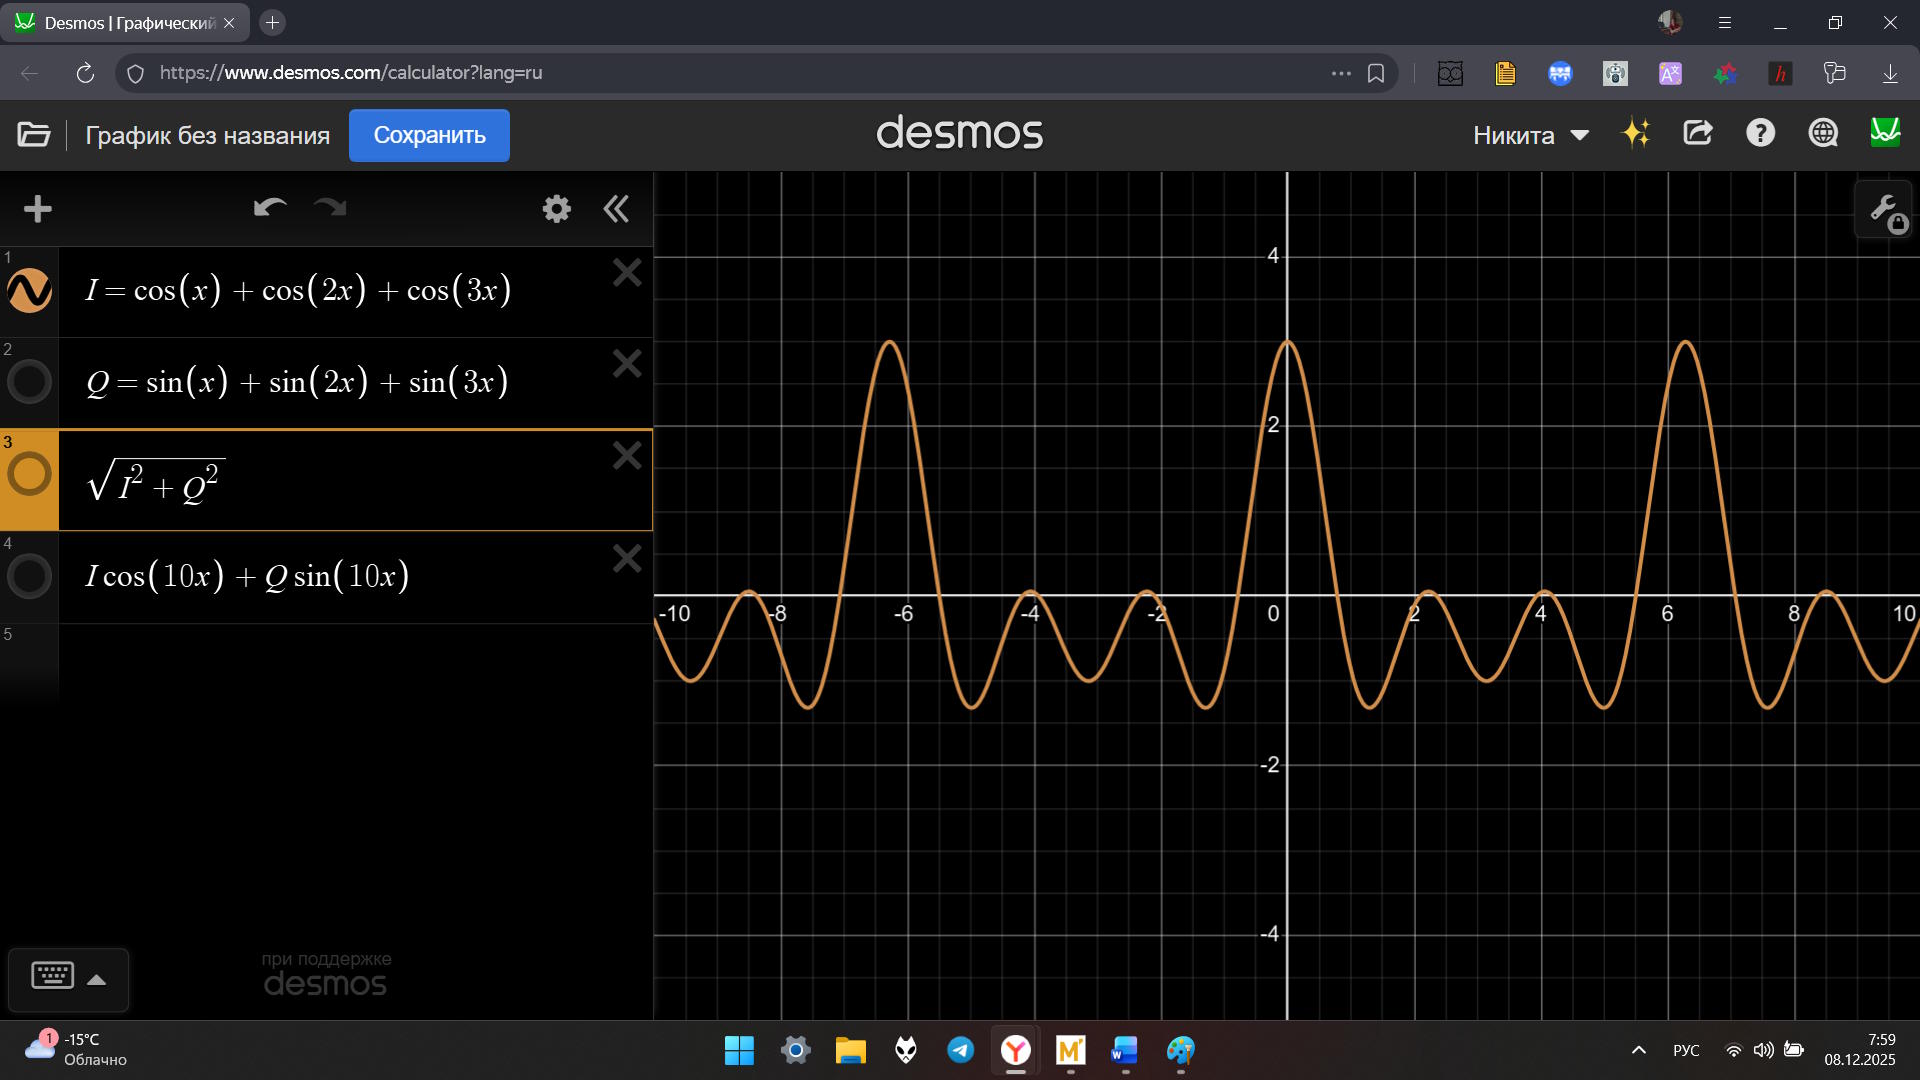Image resolution: width=1920 pixels, height=1080 pixels.
Task: Show the hidden graph of expression 2
Action: [x=29, y=382]
